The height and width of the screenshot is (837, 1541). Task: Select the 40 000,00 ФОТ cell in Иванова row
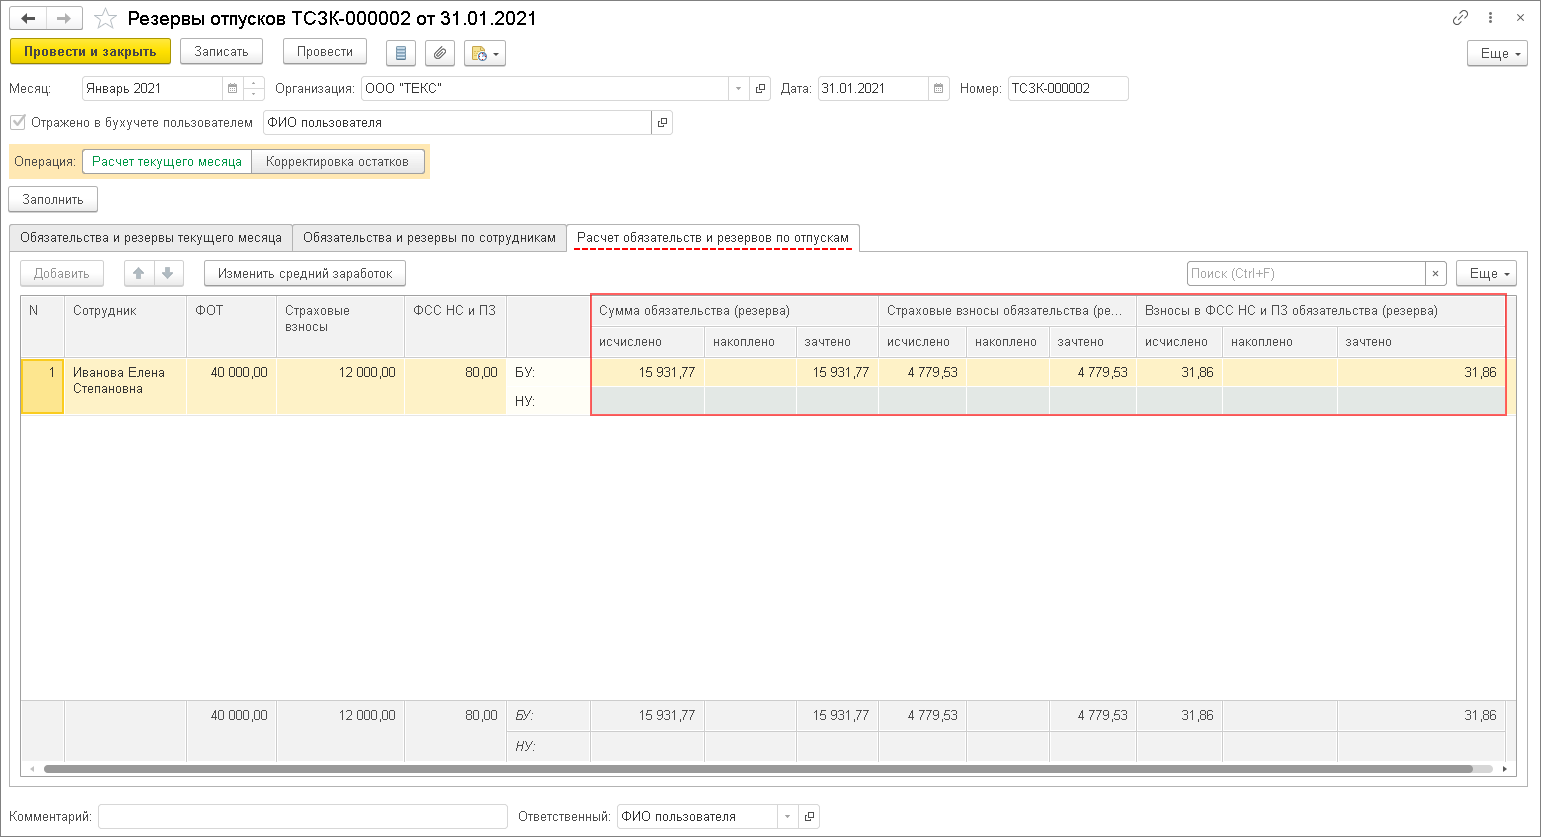coord(231,386)
